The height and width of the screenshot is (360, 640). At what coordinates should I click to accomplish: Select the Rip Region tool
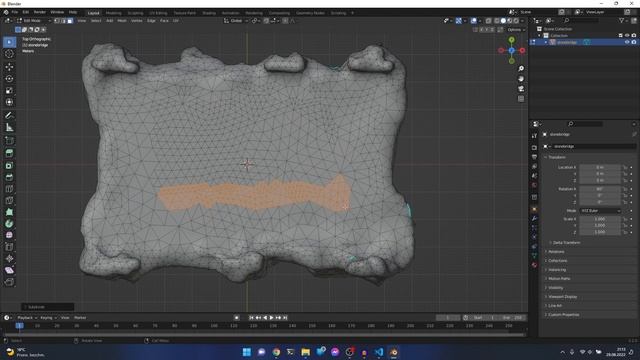click(x=9, y=282)
